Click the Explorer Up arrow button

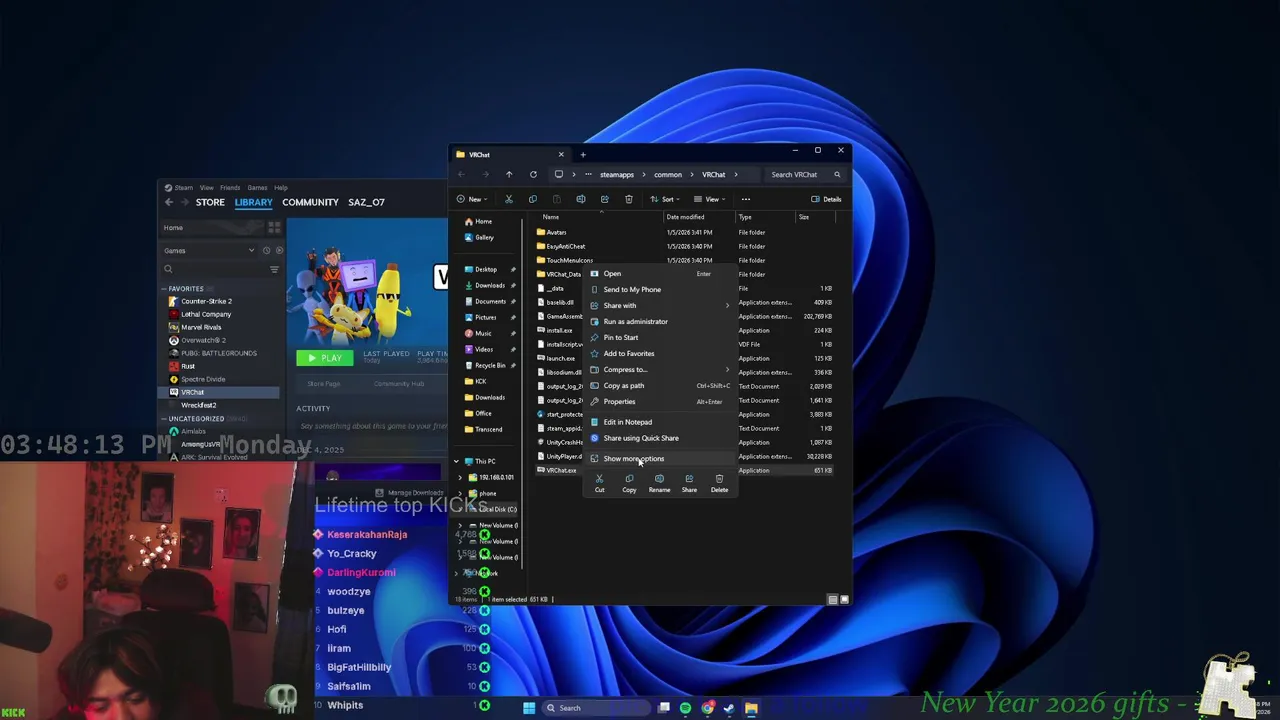508,174
